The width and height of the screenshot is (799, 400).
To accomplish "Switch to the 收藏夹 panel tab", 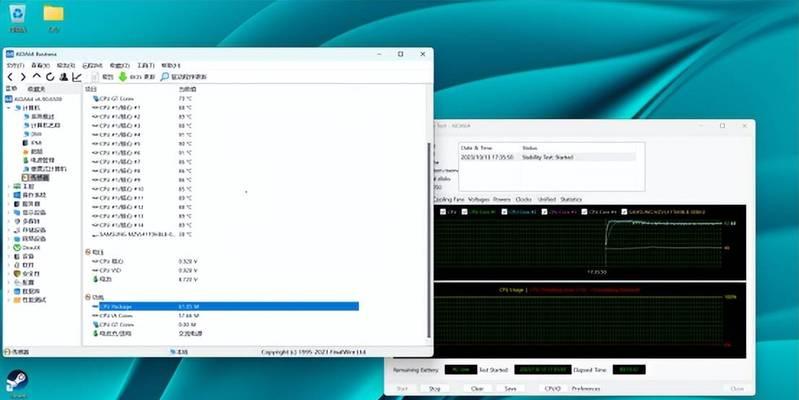I will [36, 89].
